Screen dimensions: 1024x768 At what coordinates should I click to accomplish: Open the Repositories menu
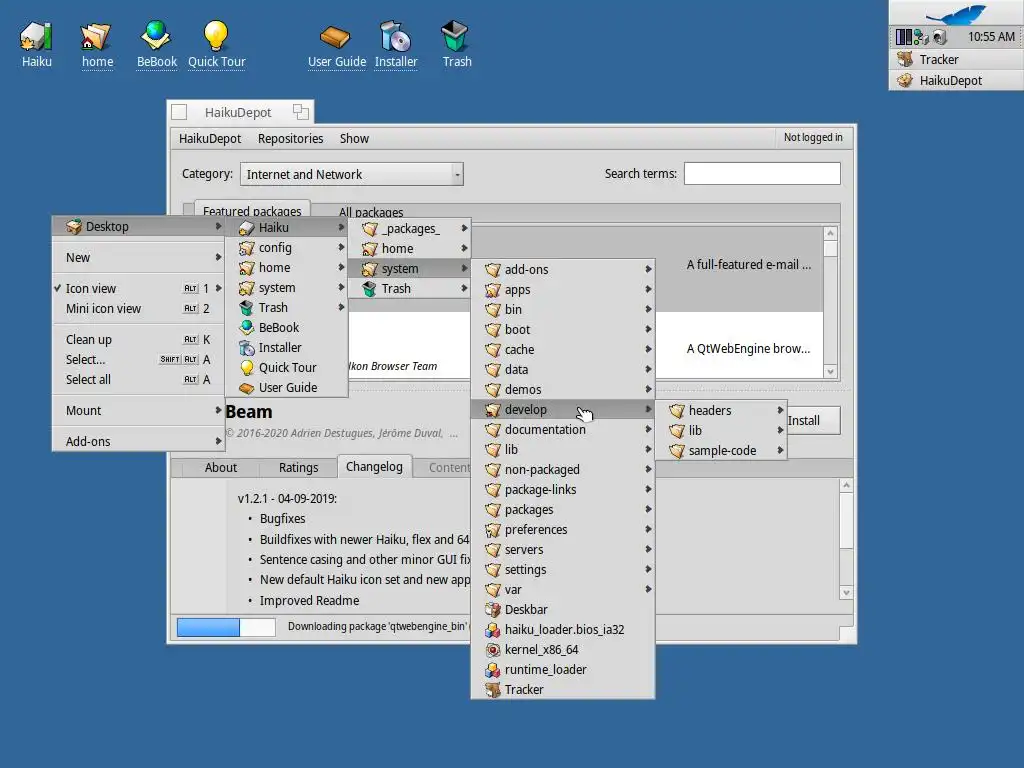[291, 138]
